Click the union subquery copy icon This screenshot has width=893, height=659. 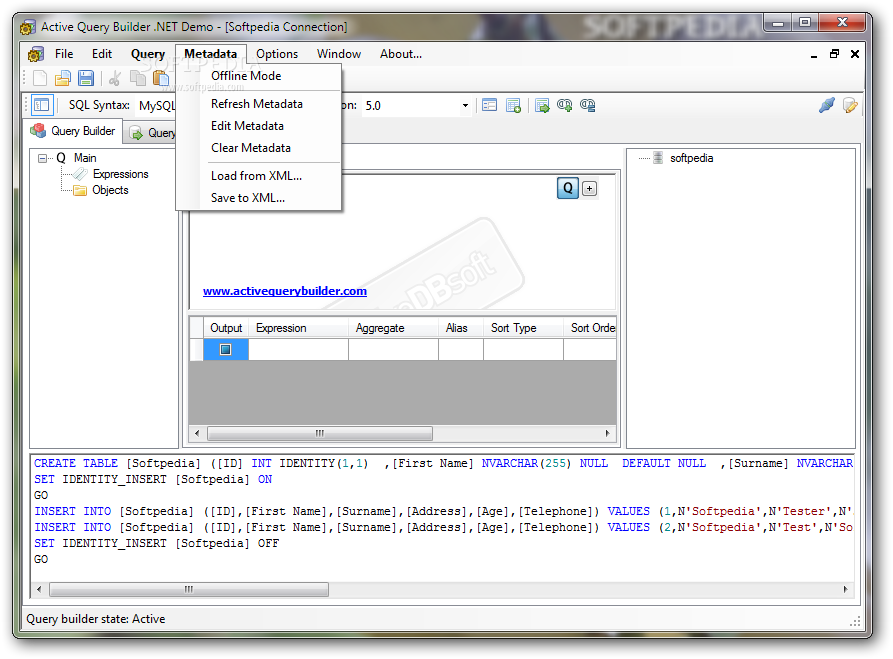click(587, 105)
